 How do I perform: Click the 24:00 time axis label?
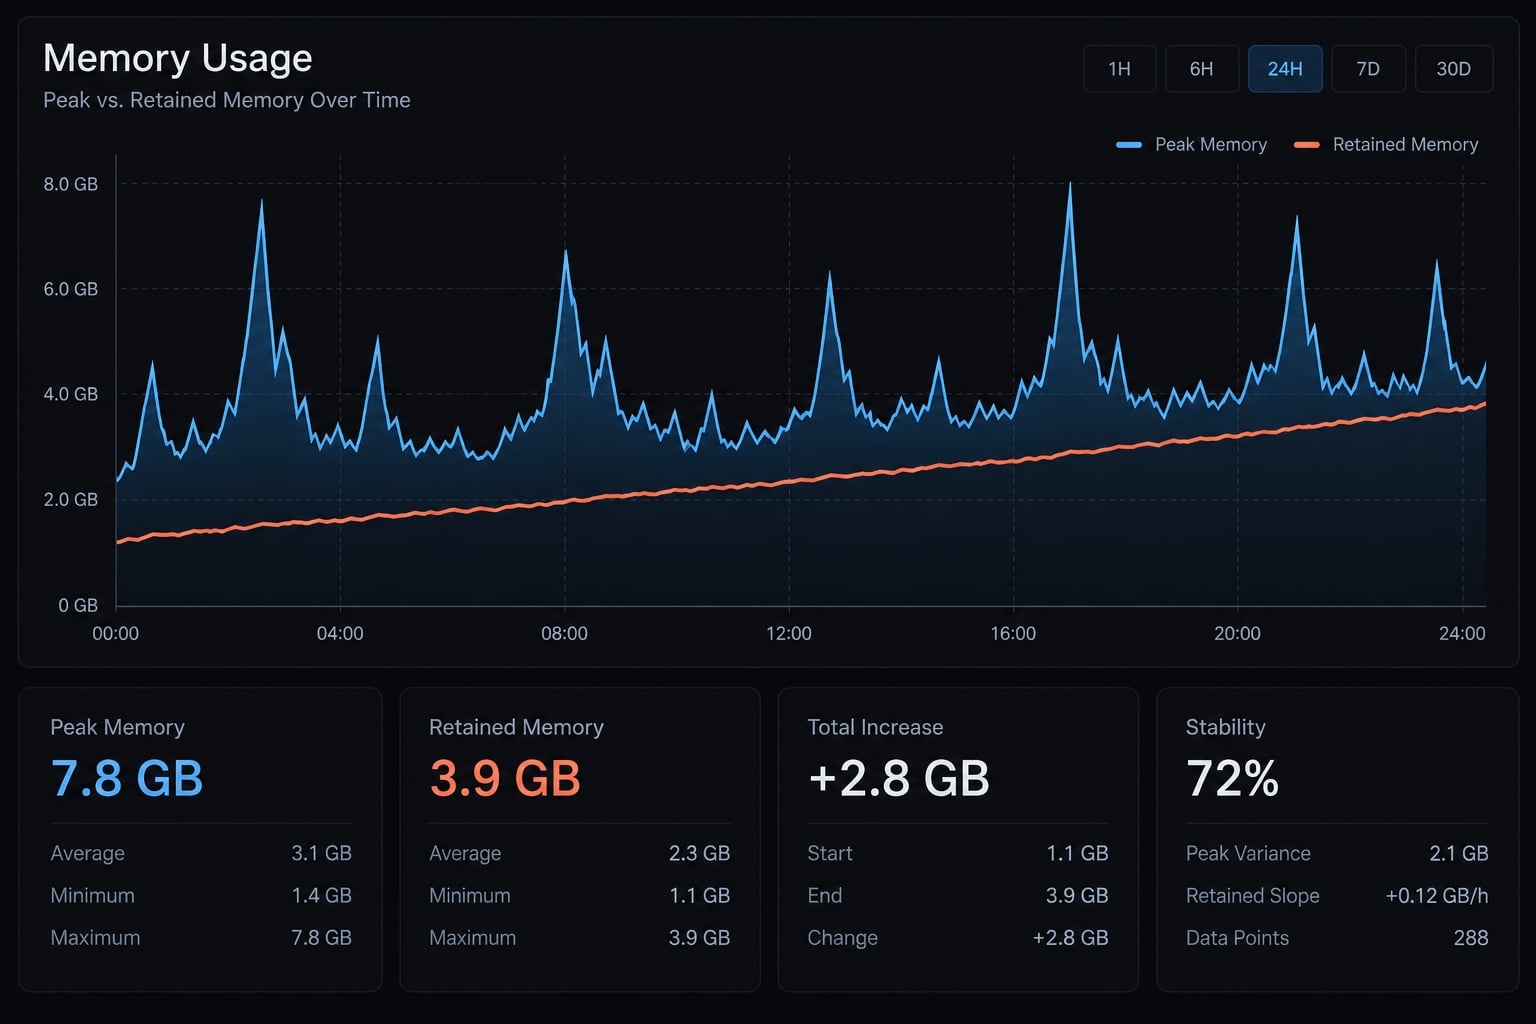pyautogui.click(x=1462, y=633)
